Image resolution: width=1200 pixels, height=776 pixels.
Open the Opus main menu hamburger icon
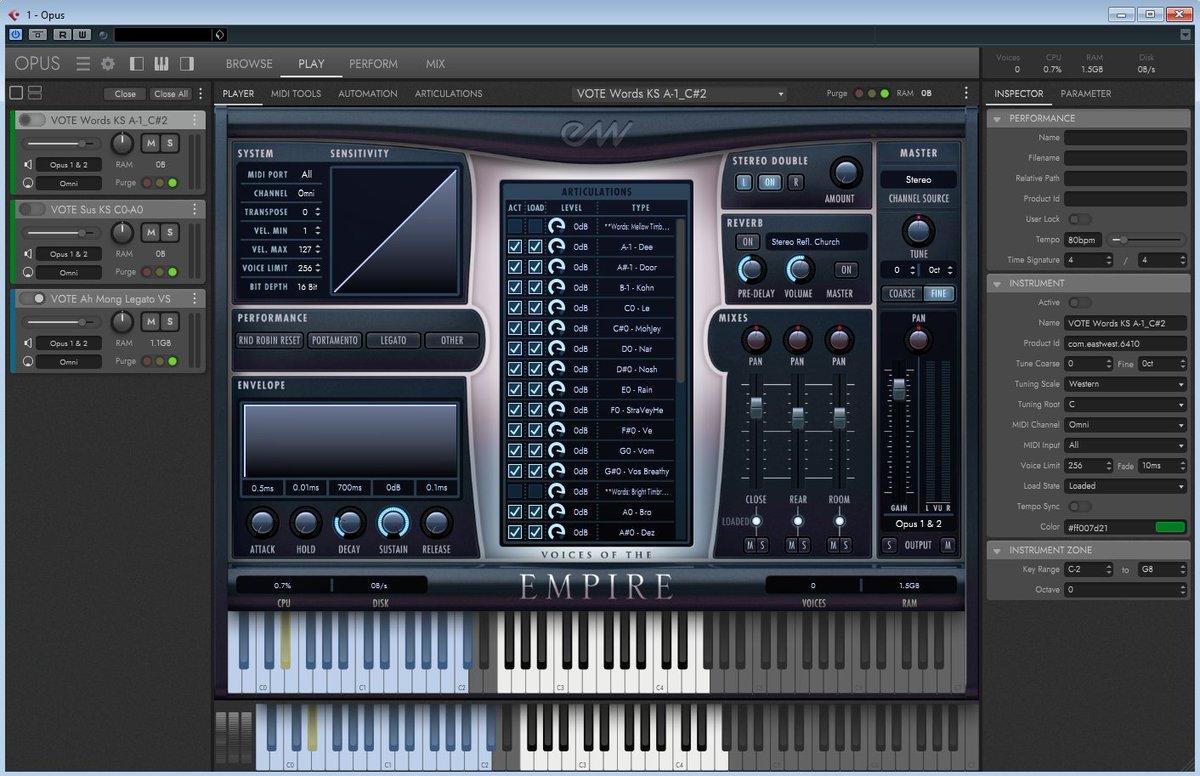pos(83,64)
